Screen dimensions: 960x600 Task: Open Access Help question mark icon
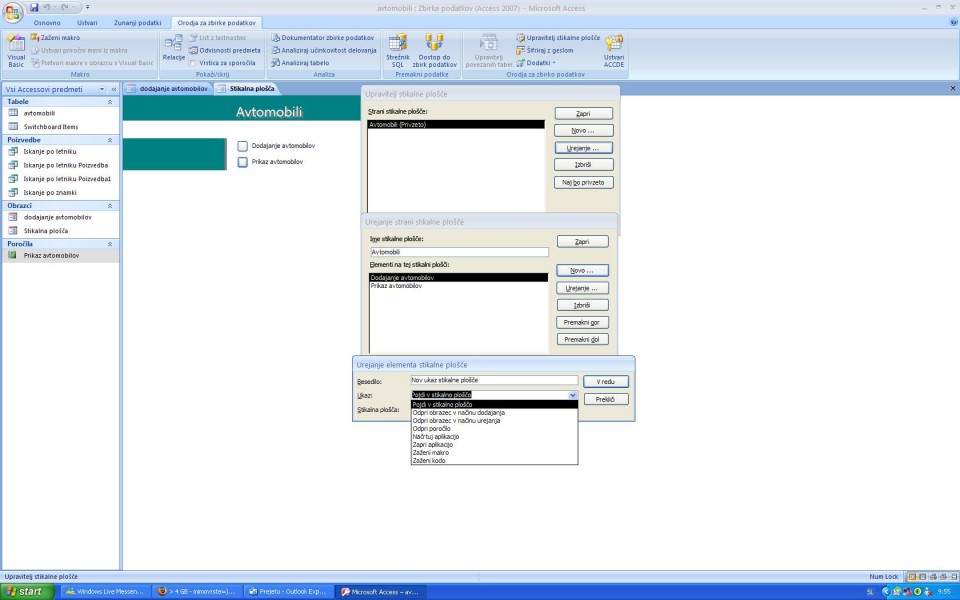[953, 22]
